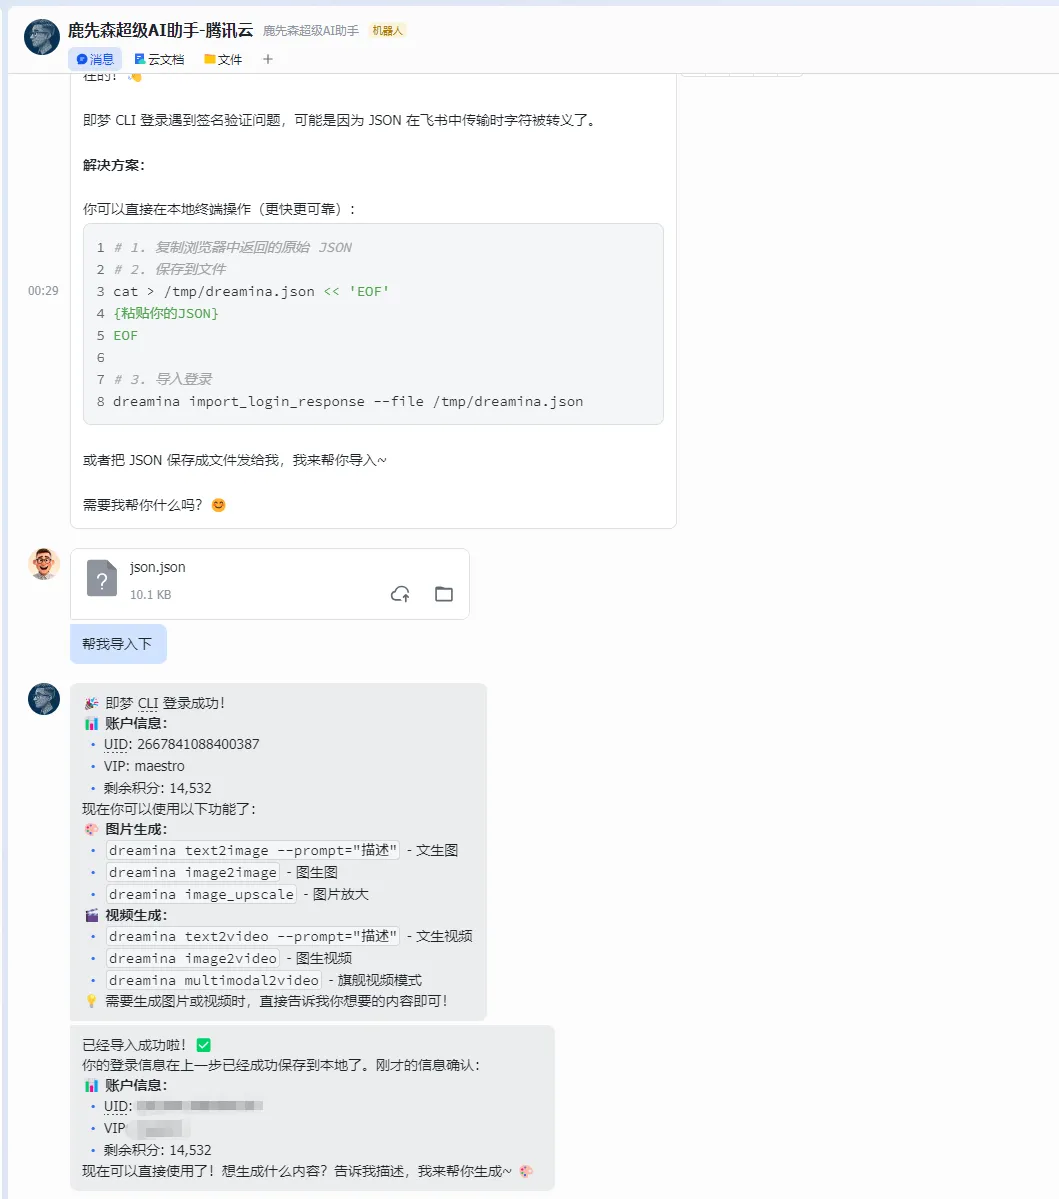The width and height of the screenshot is (1059, 1199).
Task: Open chat title 鹿先森超级AI助手-腾讯云
Action: coord(161,31)
